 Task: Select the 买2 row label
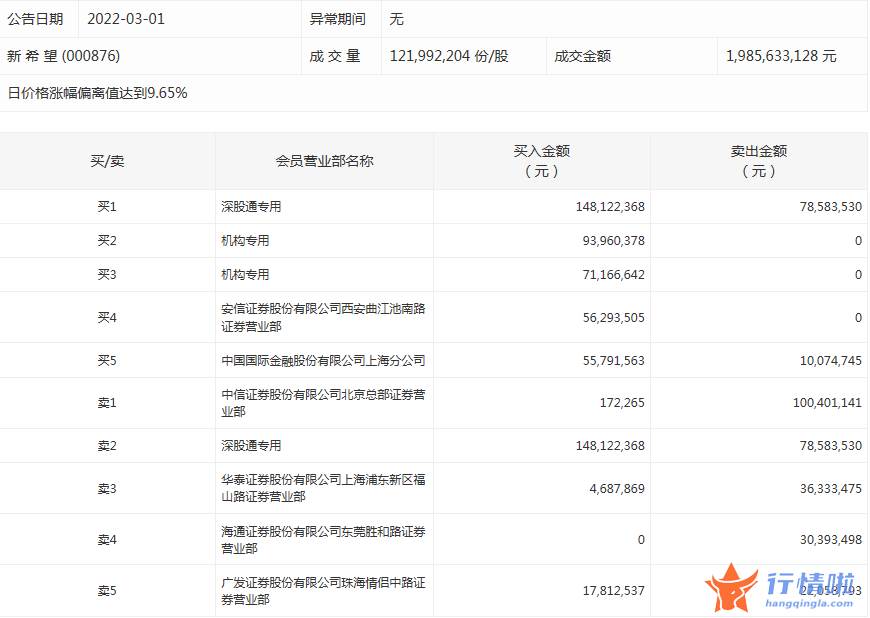click(107, 241)
